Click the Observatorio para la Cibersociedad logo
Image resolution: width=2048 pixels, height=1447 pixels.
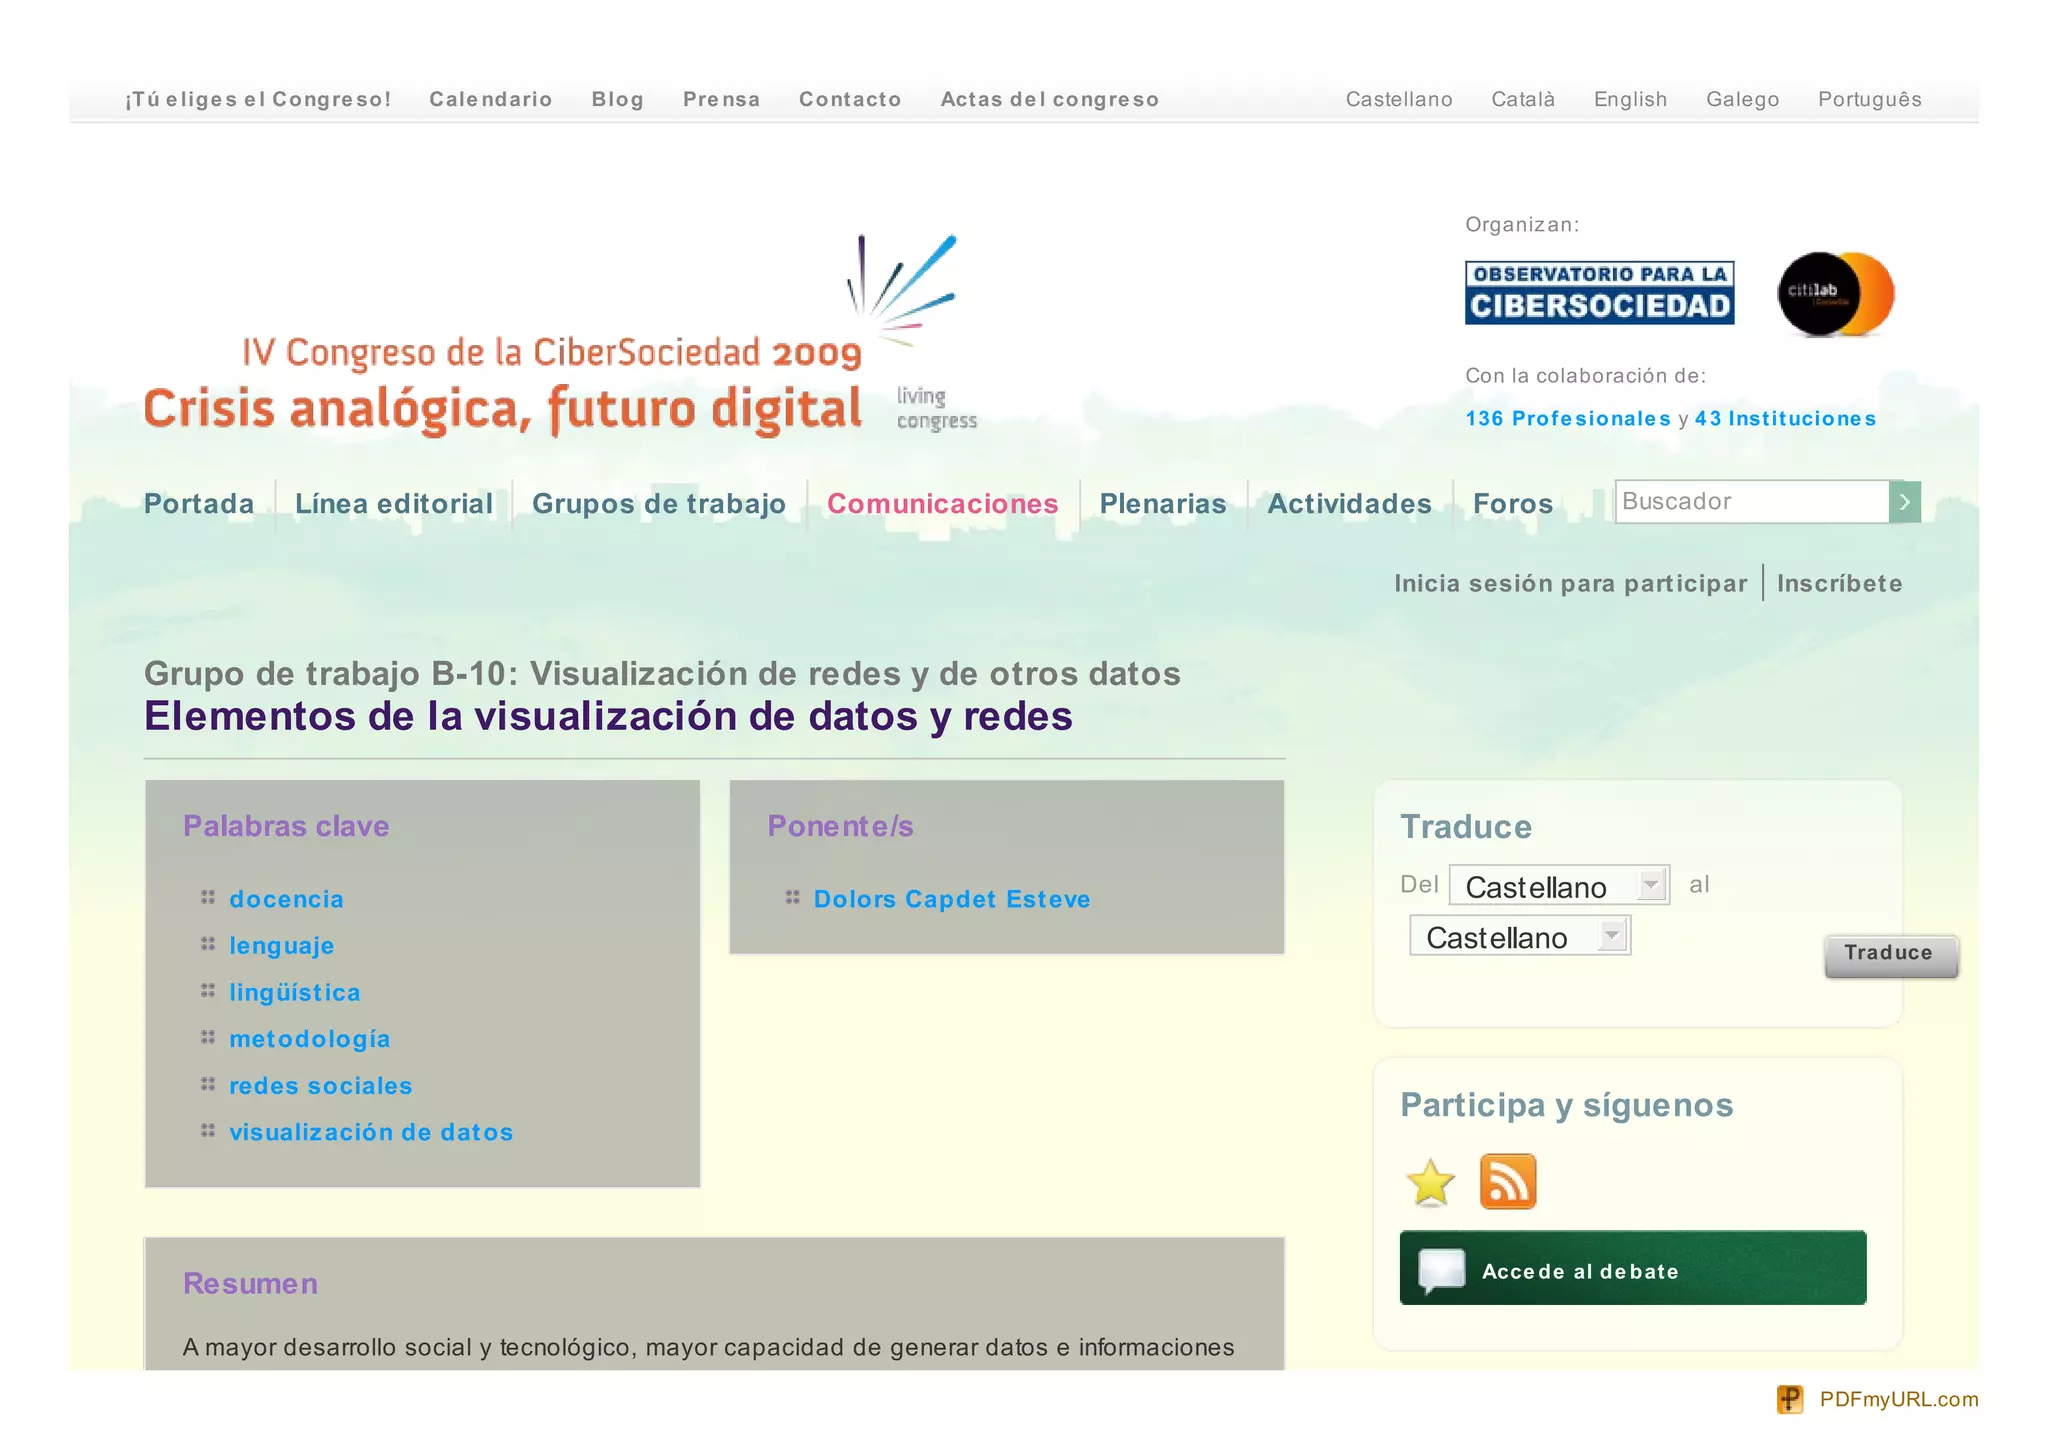tap(1599, 293)
